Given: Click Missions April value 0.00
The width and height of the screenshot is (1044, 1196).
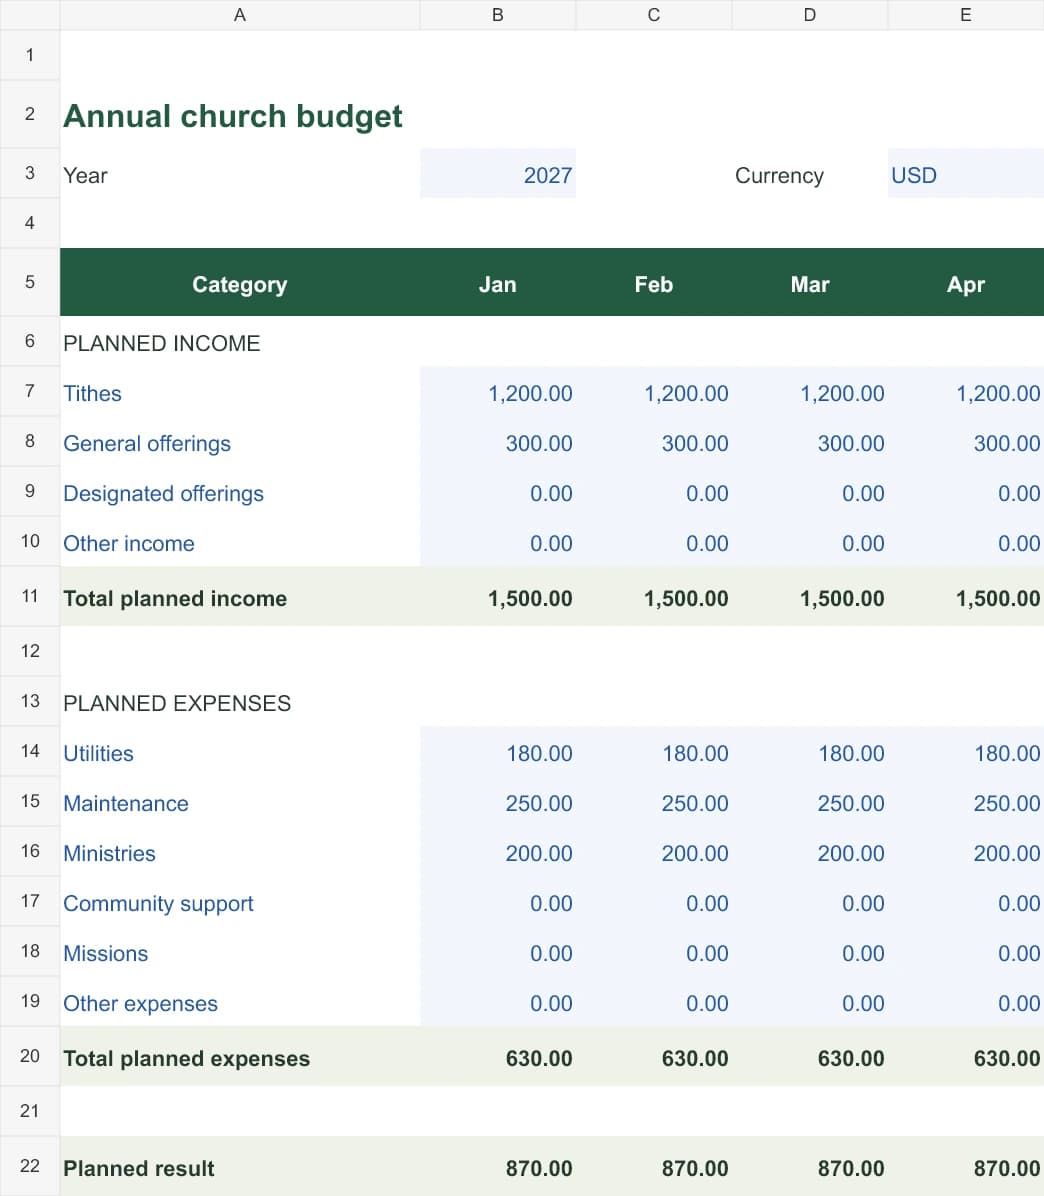Looking at the screenshot, I should tap(965, 952).
